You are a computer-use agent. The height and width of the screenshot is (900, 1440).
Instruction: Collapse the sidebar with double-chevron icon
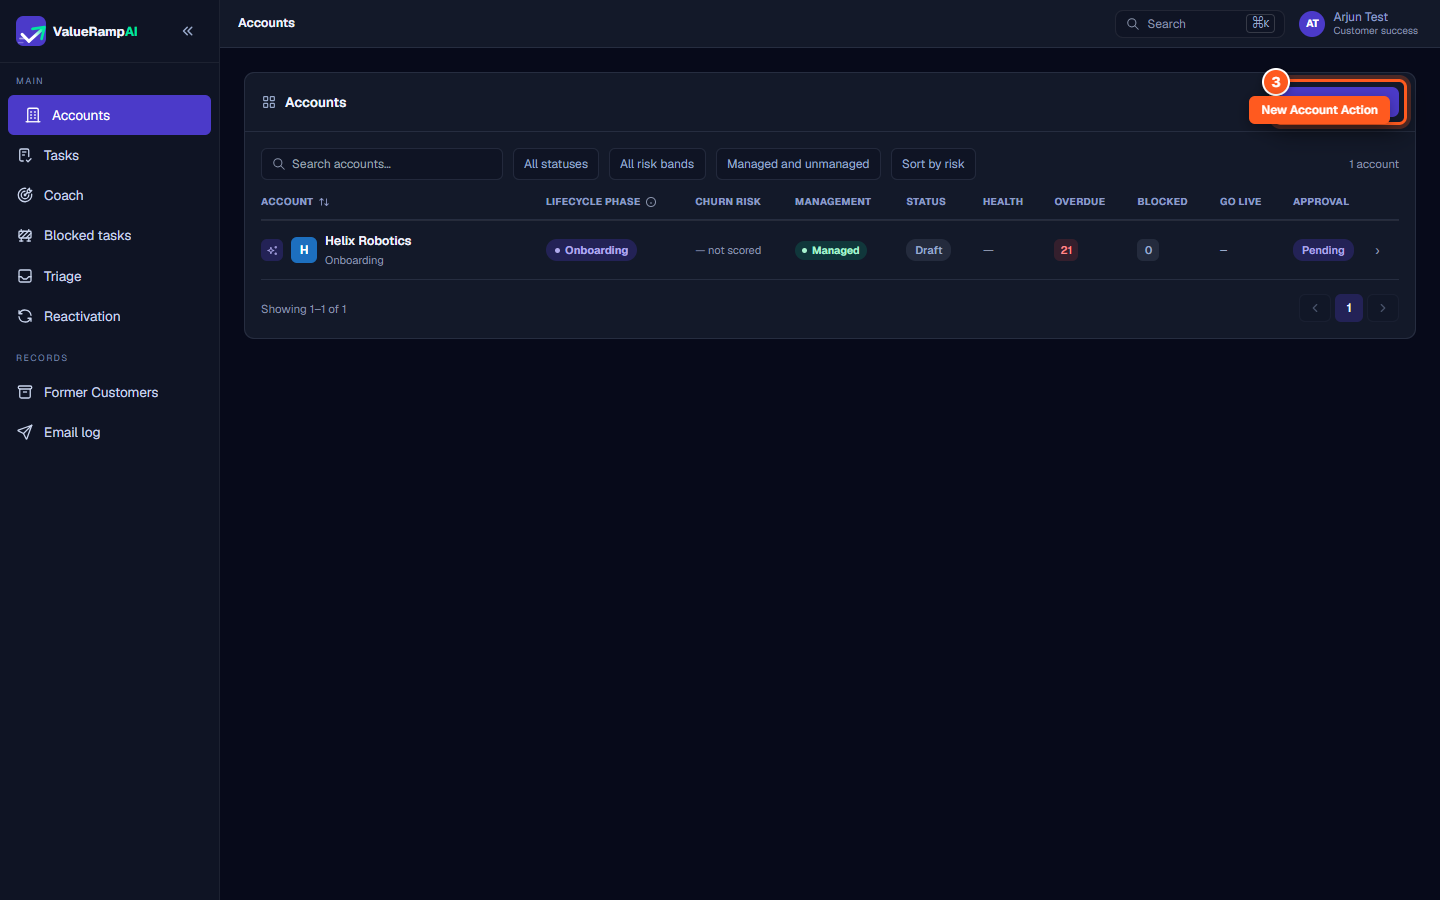(188, 31)
